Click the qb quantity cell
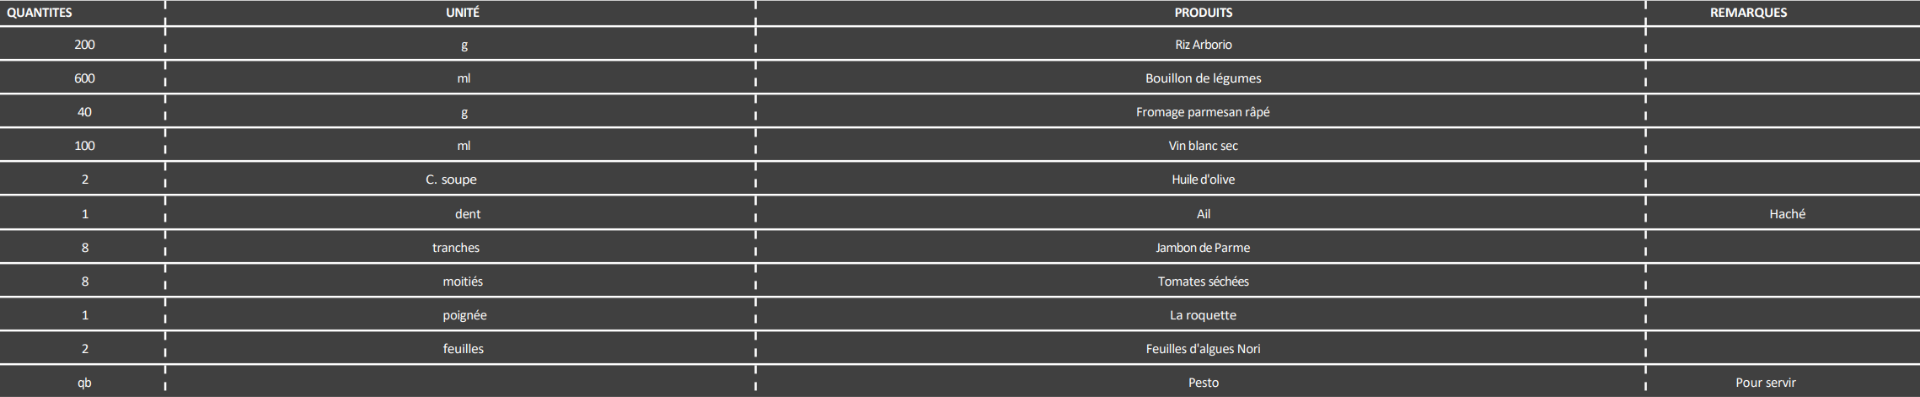 pos(84,383)
